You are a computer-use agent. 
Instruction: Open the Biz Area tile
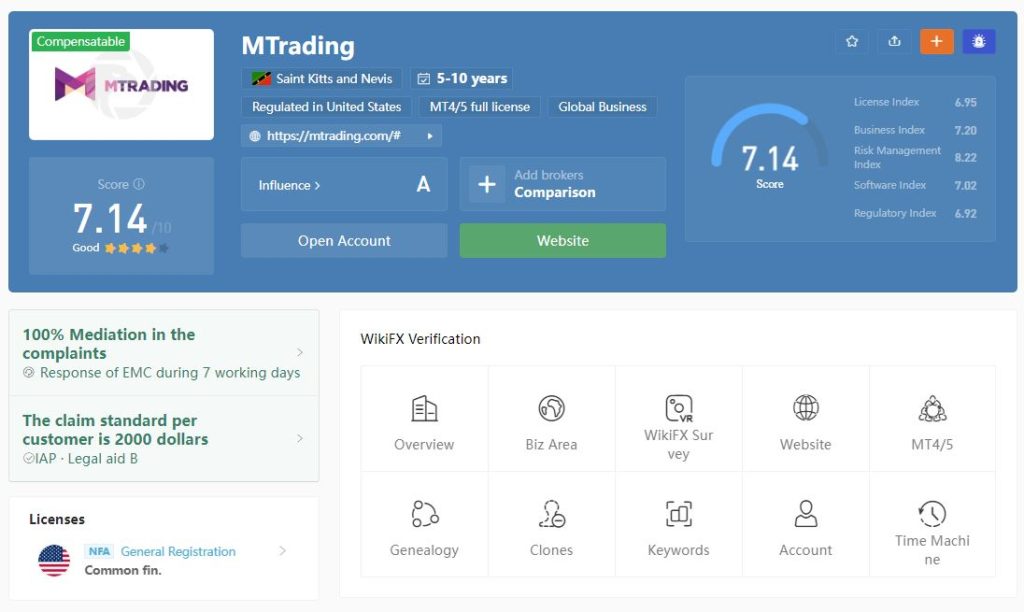(551, 419)
